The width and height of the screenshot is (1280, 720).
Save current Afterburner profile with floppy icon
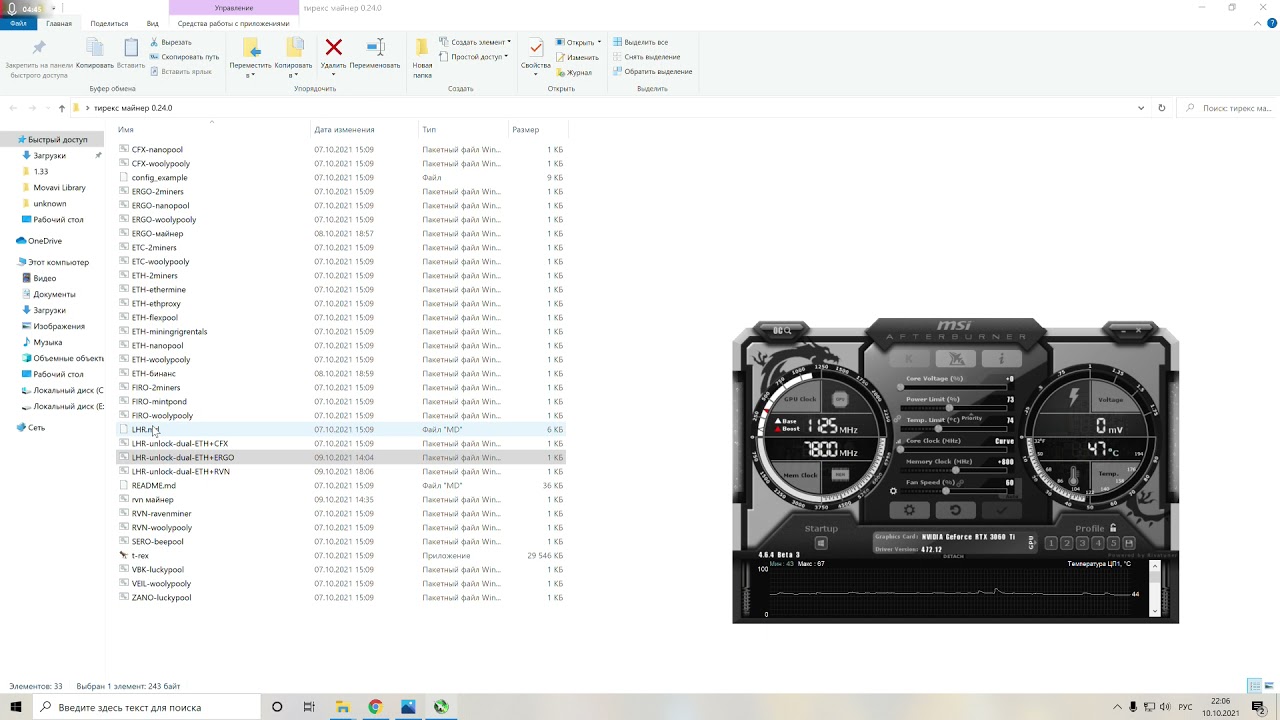[1129, 543]
